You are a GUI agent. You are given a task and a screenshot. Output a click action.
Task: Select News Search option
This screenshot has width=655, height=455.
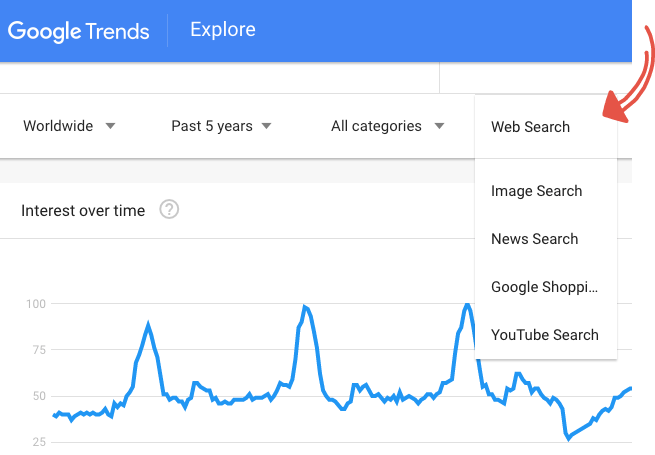[534, 239]
